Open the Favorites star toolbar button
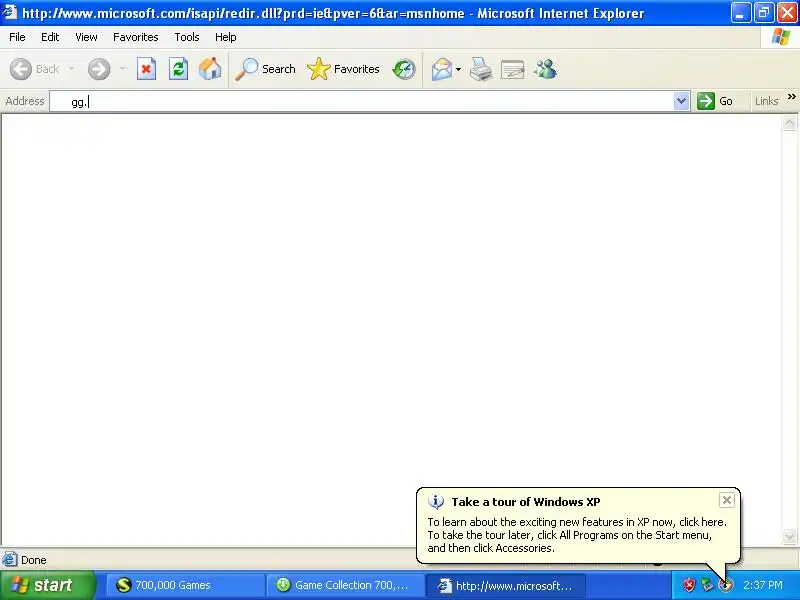Image resolution: width=800 pixels, height=600 pixels. (343, 69)
